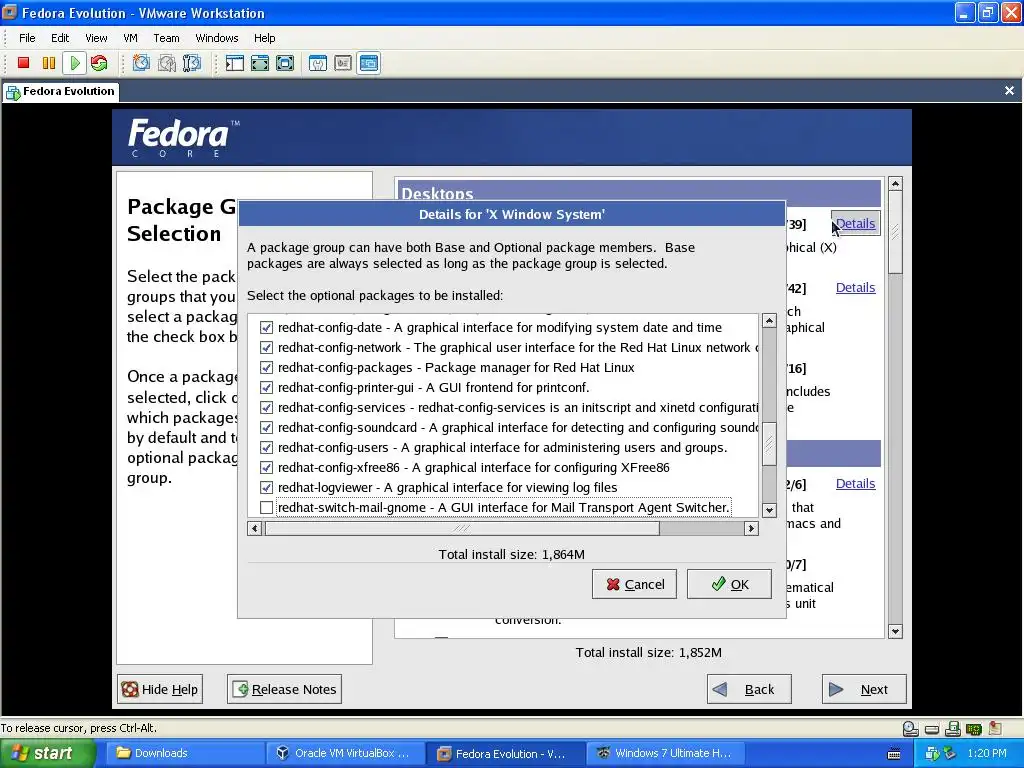Click the package list vertical scrollbar thumb

[x=769, y=444]
